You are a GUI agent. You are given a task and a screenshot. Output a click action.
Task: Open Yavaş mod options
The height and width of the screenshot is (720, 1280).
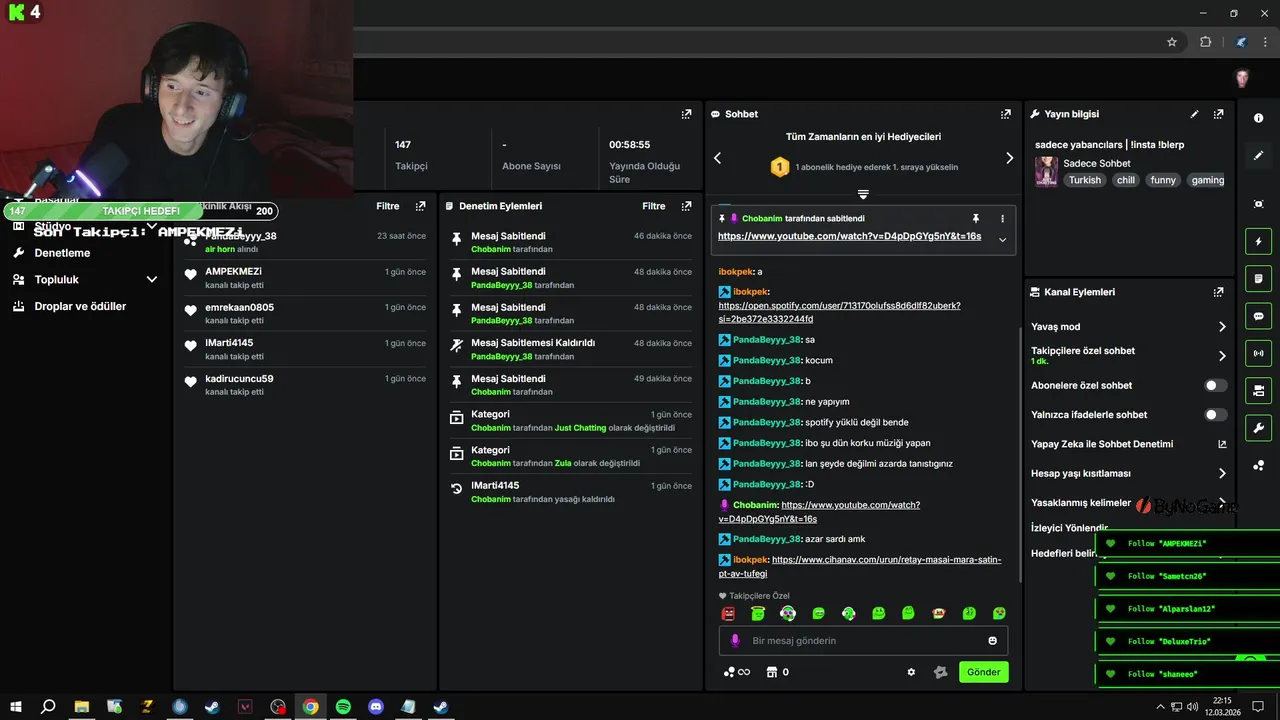pyautogui.click(x=1129, y=327)
